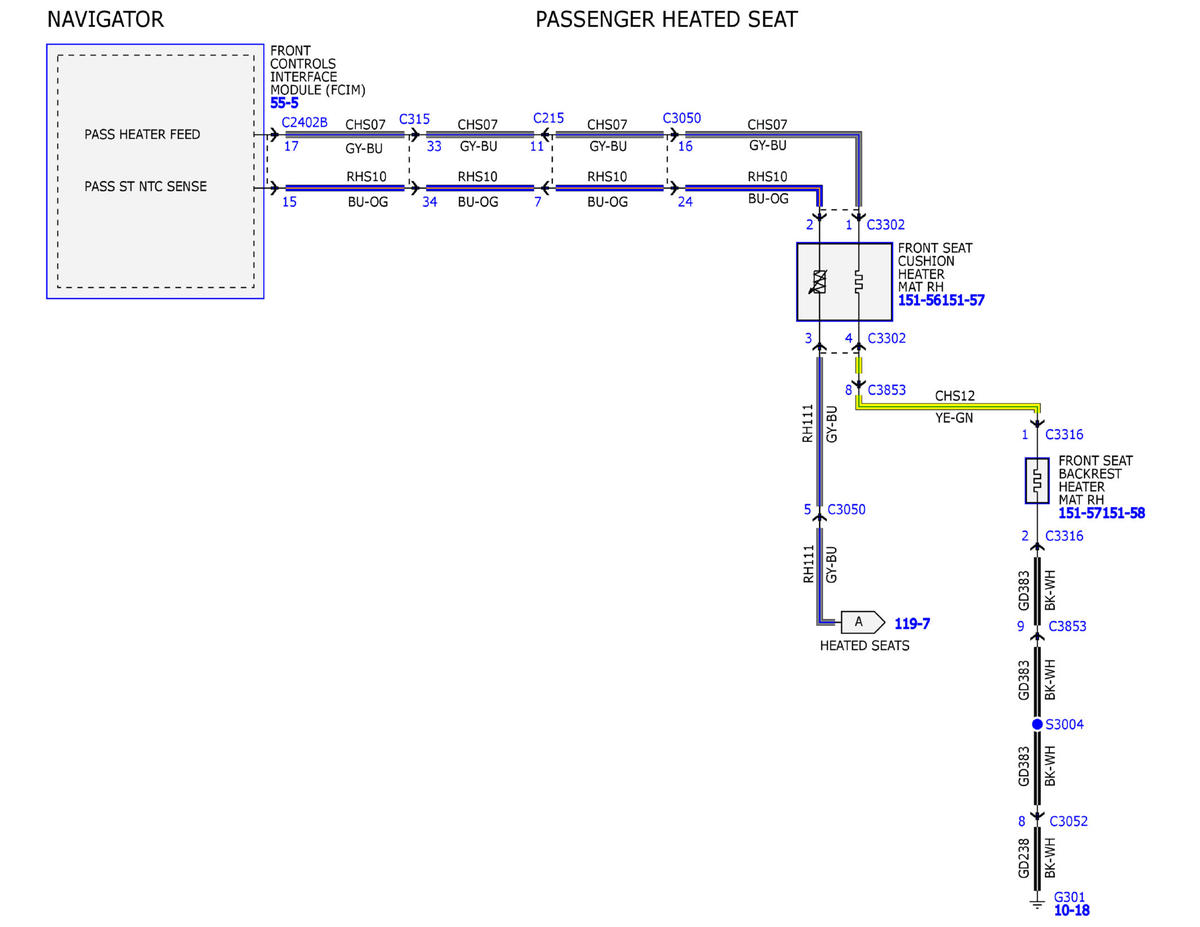Follow the 119-7 heated seats reference
This screenshot has width=1200, height=927.
[912, 623]
